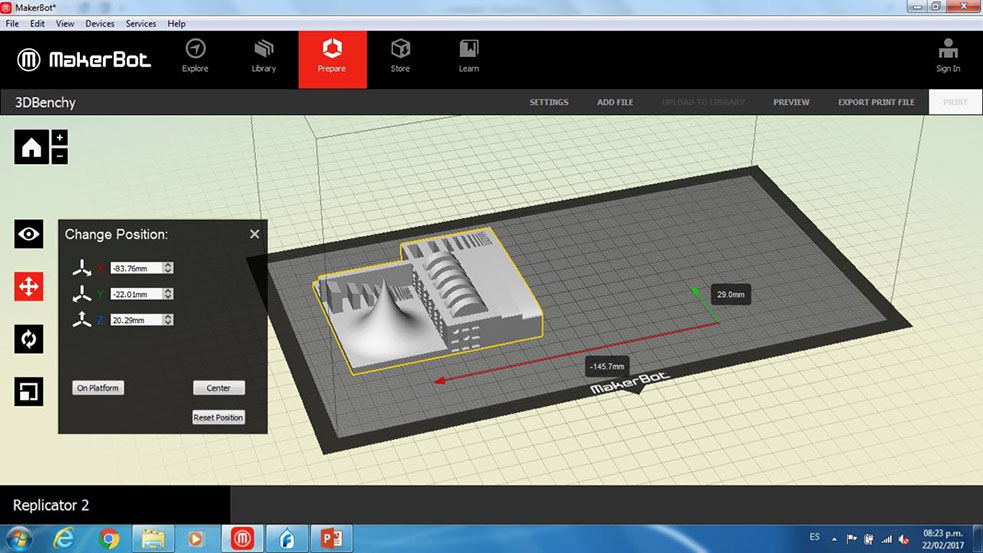The image size is (983, 553).
Task: Click the Z position stepper arrows
Action: tap(168, 320)
